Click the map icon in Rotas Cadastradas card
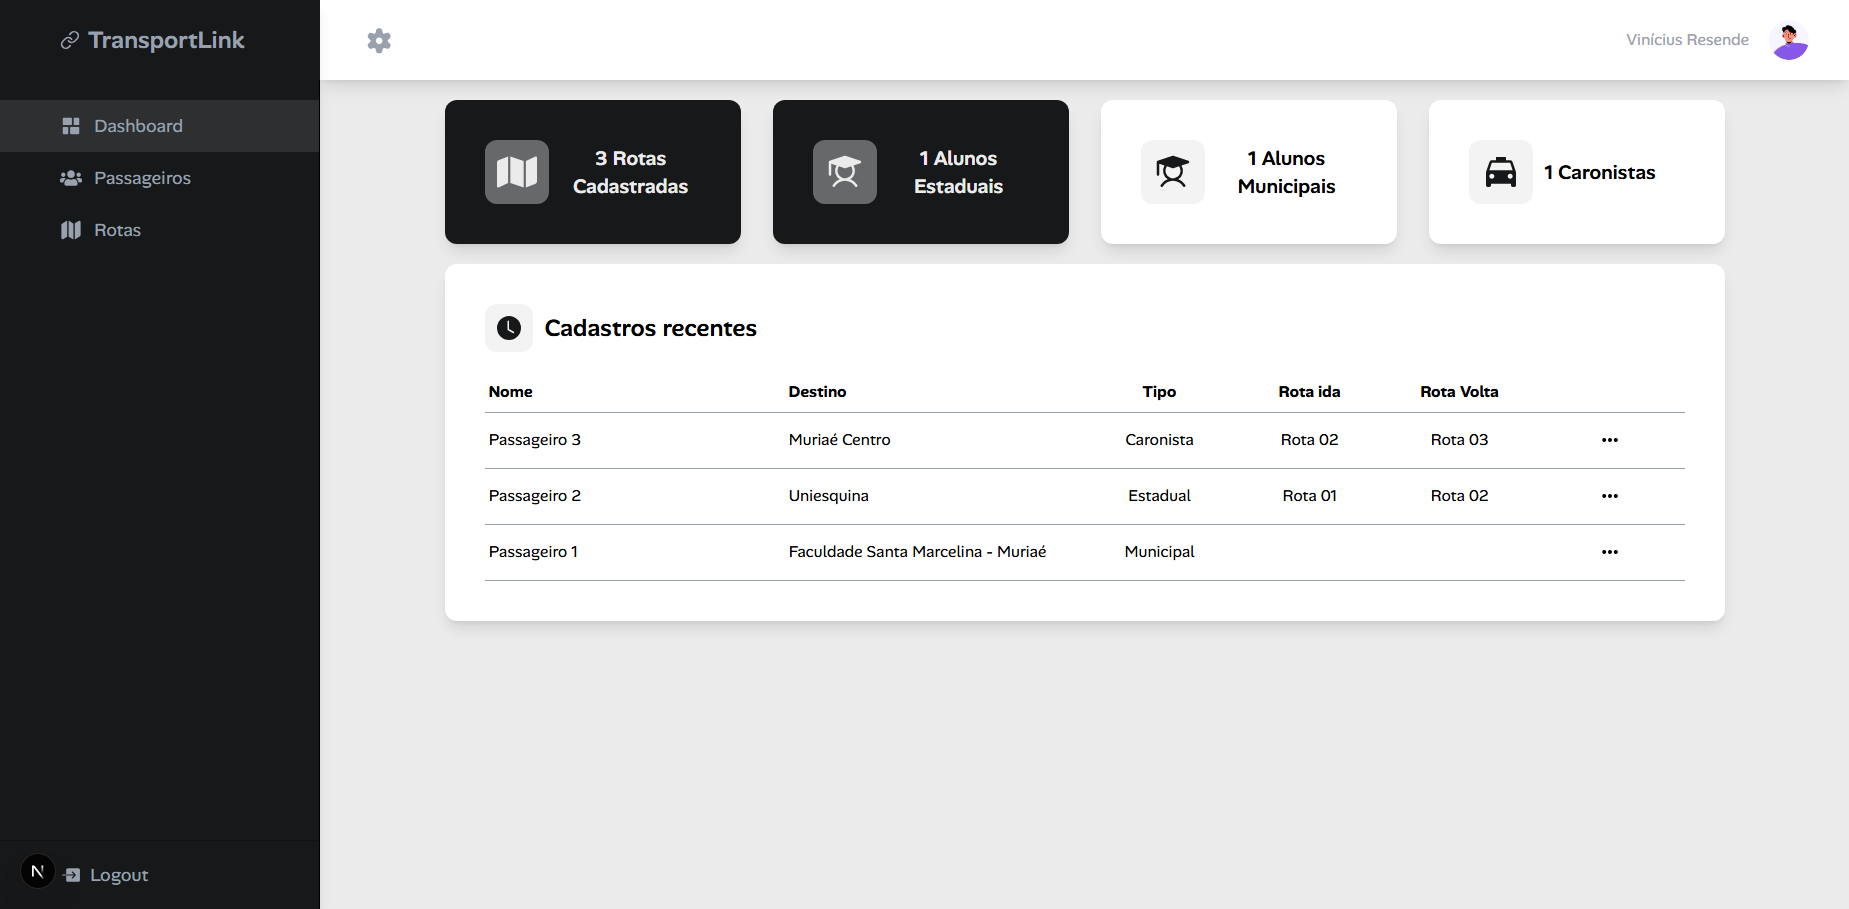The image size is (1849, 909). [516, 172]
